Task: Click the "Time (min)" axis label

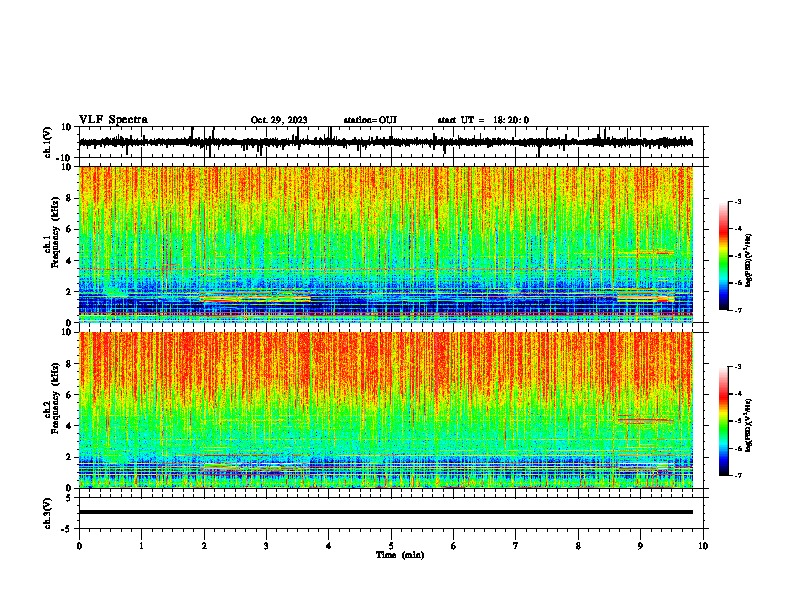Action: click(400, 555)
